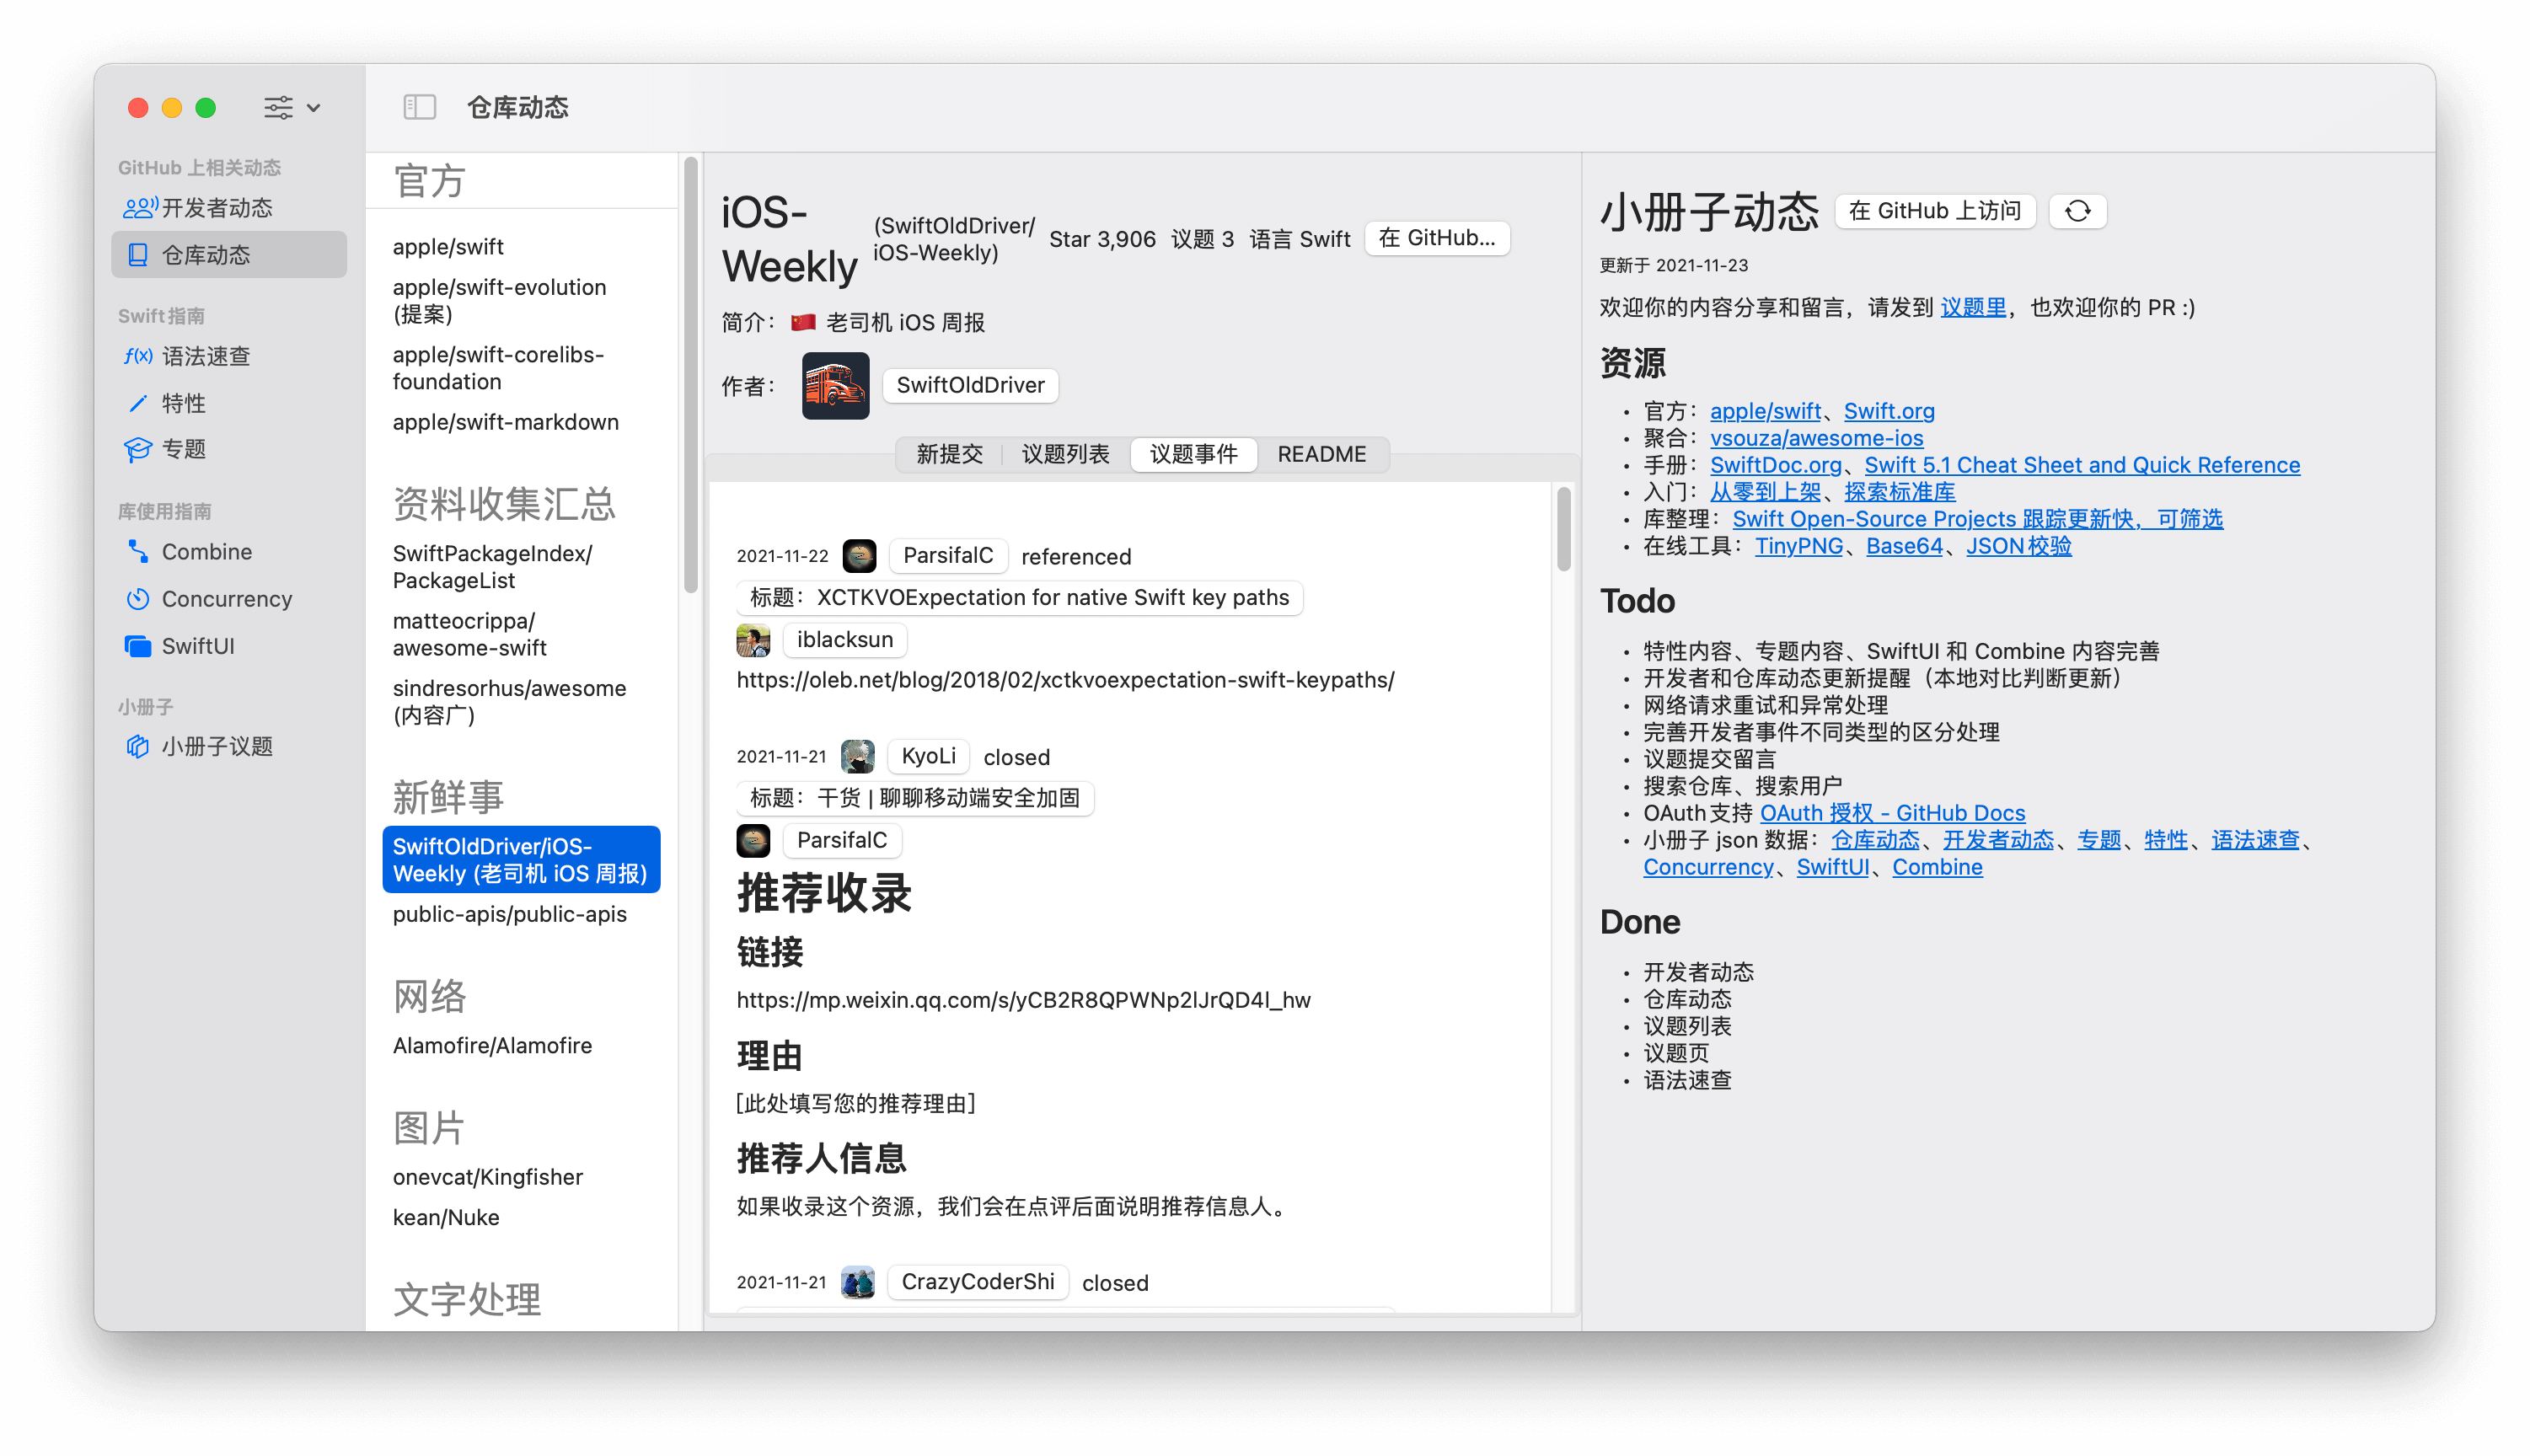The height and width of the screenshot is (1456, 2530).
Task: Open title XCTKVOExpectation for native Swift key paths
Action: coord(1019,597)
